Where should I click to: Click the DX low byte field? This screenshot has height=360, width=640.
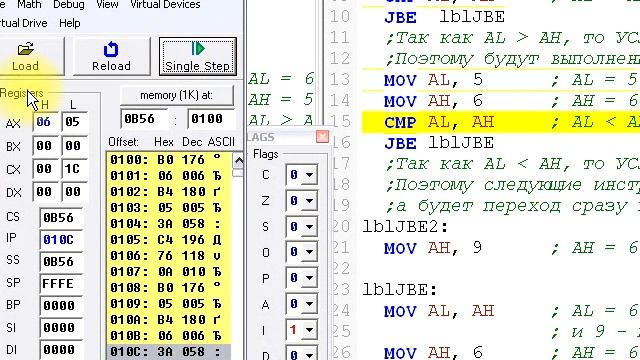(74, 192)
